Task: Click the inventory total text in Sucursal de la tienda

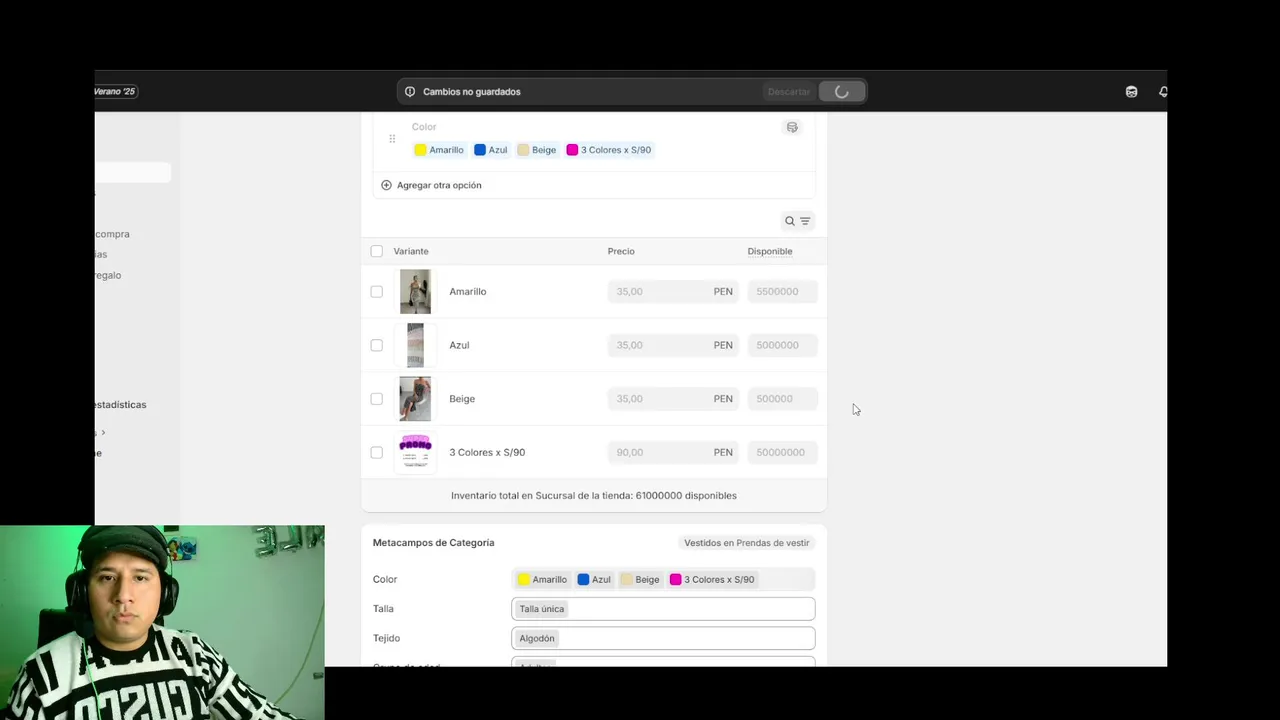Action: point(594,496)
